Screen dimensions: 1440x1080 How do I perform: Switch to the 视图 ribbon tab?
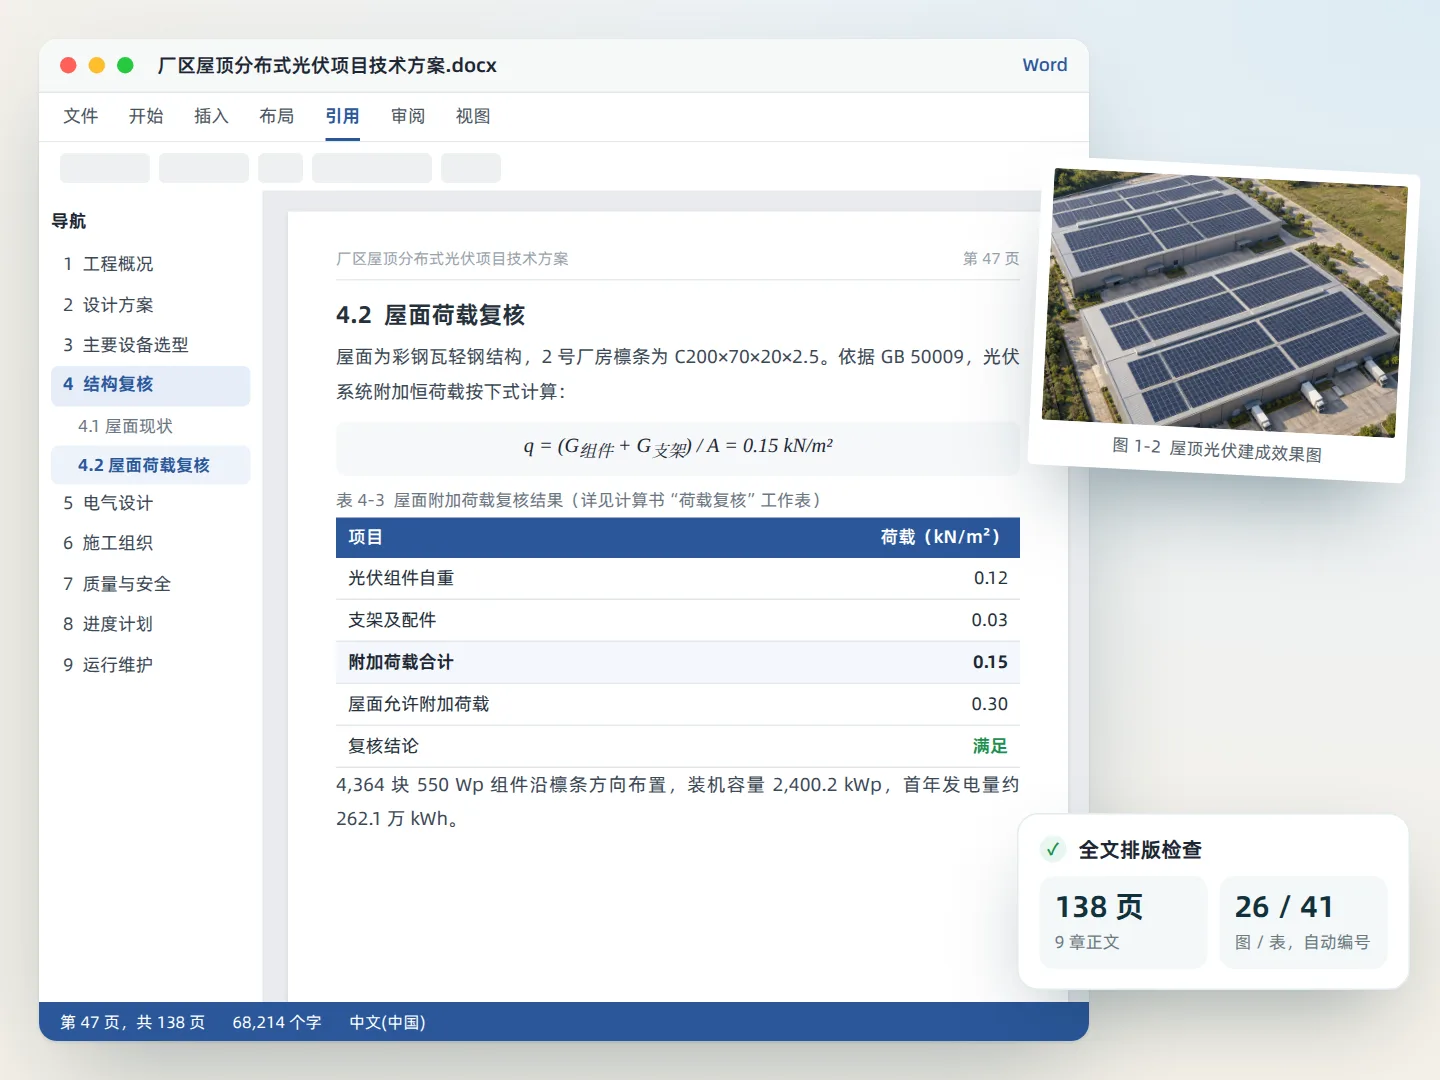pyautogui.click(x=473, y=116)
